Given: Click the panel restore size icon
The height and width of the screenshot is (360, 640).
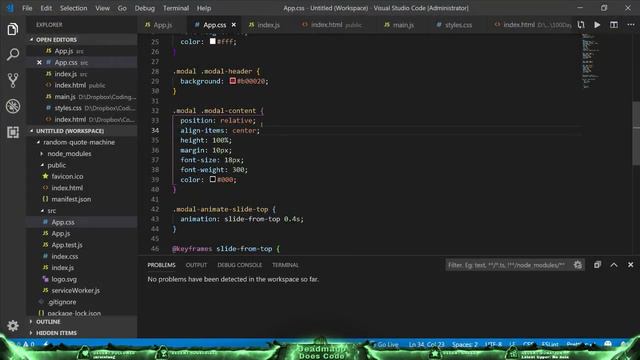Looking at the screenshot, I should click(x=597, y=265).
